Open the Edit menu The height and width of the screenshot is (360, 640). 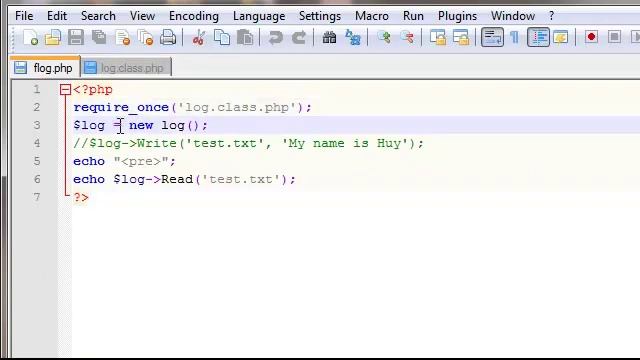pos(57,16)
